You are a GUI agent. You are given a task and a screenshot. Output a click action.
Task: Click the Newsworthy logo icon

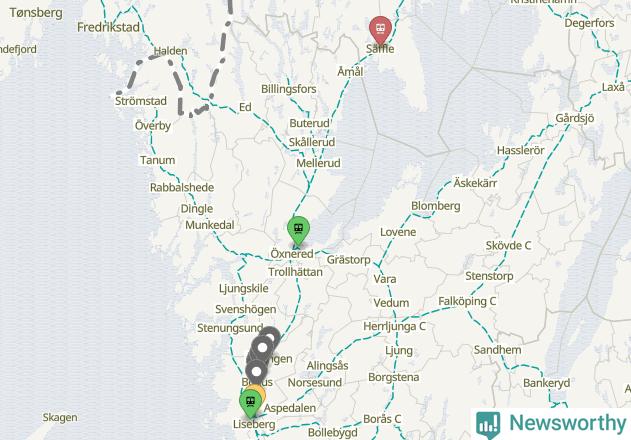[x=488, y=424]
